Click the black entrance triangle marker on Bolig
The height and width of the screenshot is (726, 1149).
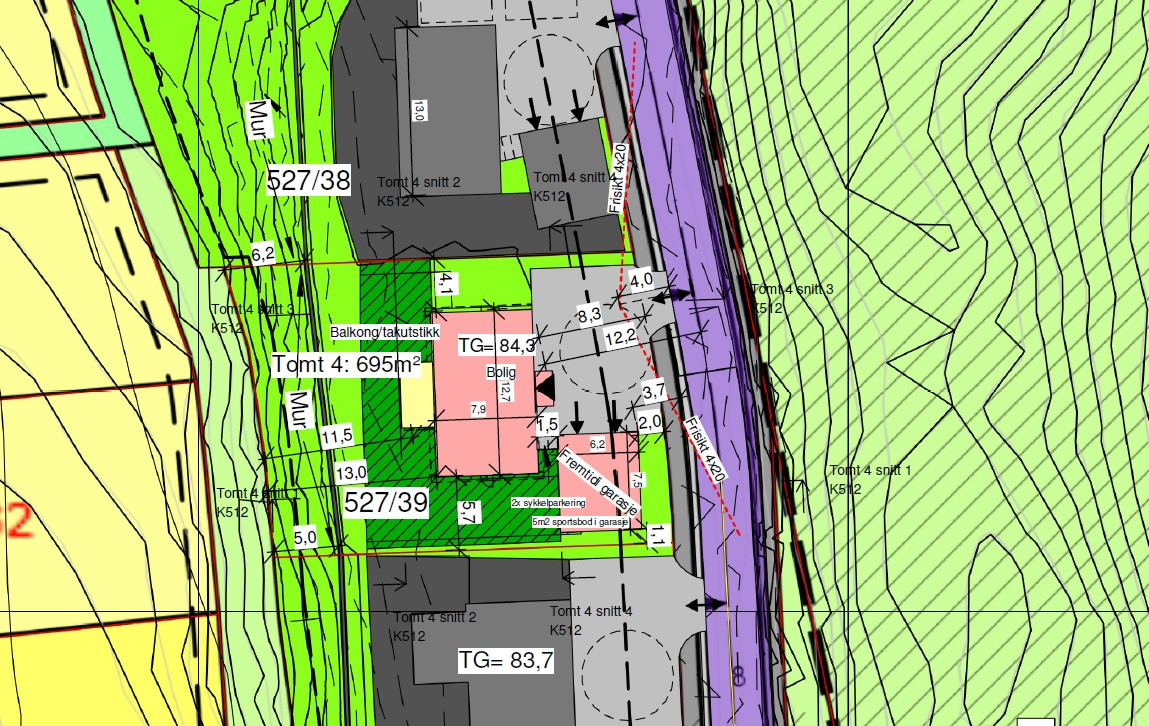coord(544,388)
